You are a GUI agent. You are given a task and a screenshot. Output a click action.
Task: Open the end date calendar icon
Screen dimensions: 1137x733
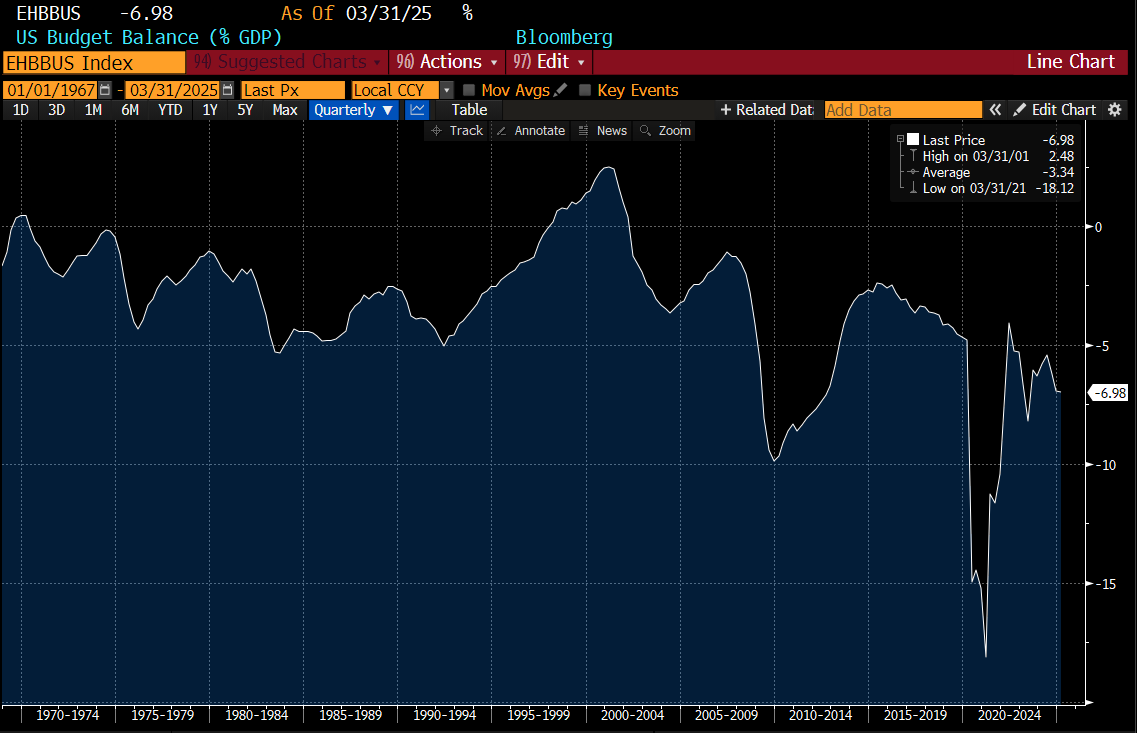pyautogui.click(x=228, y=90)
